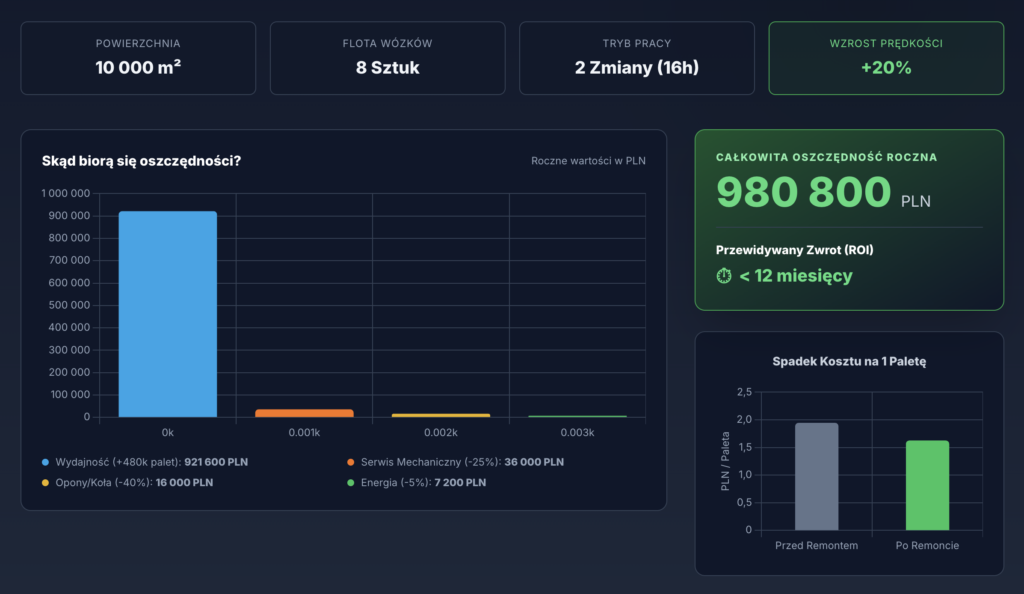Click the gray Przed Remontem bar
Screen dimensions: 1024x594
click(816, 476)
